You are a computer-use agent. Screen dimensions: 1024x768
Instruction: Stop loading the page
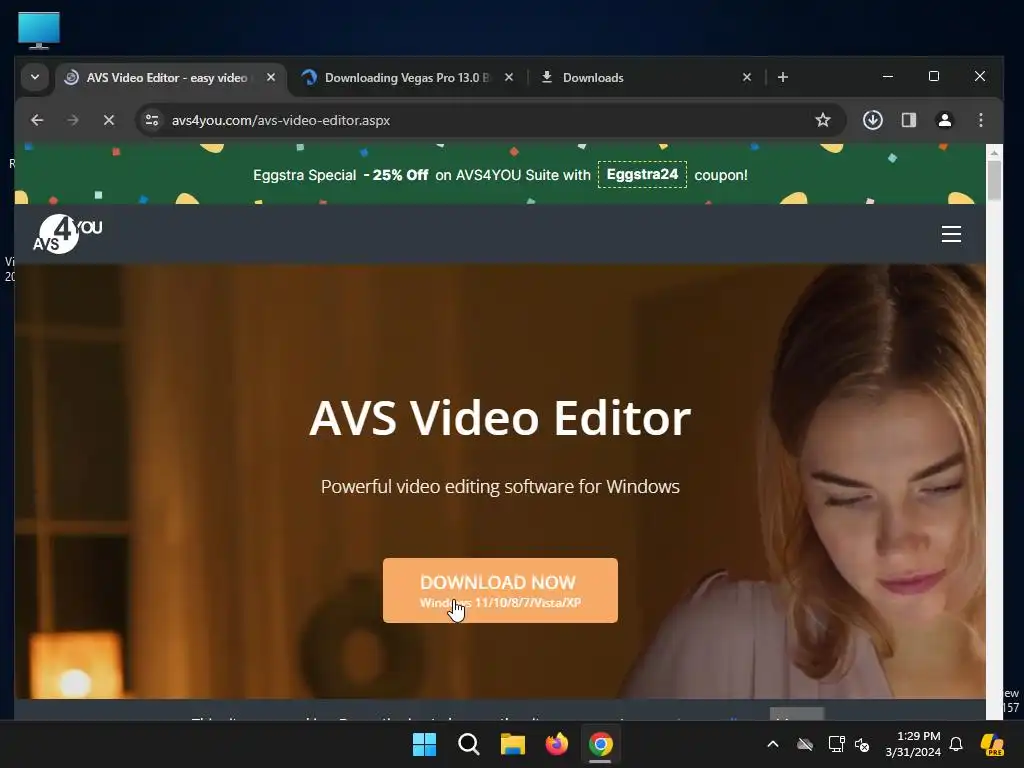(109, 120)
